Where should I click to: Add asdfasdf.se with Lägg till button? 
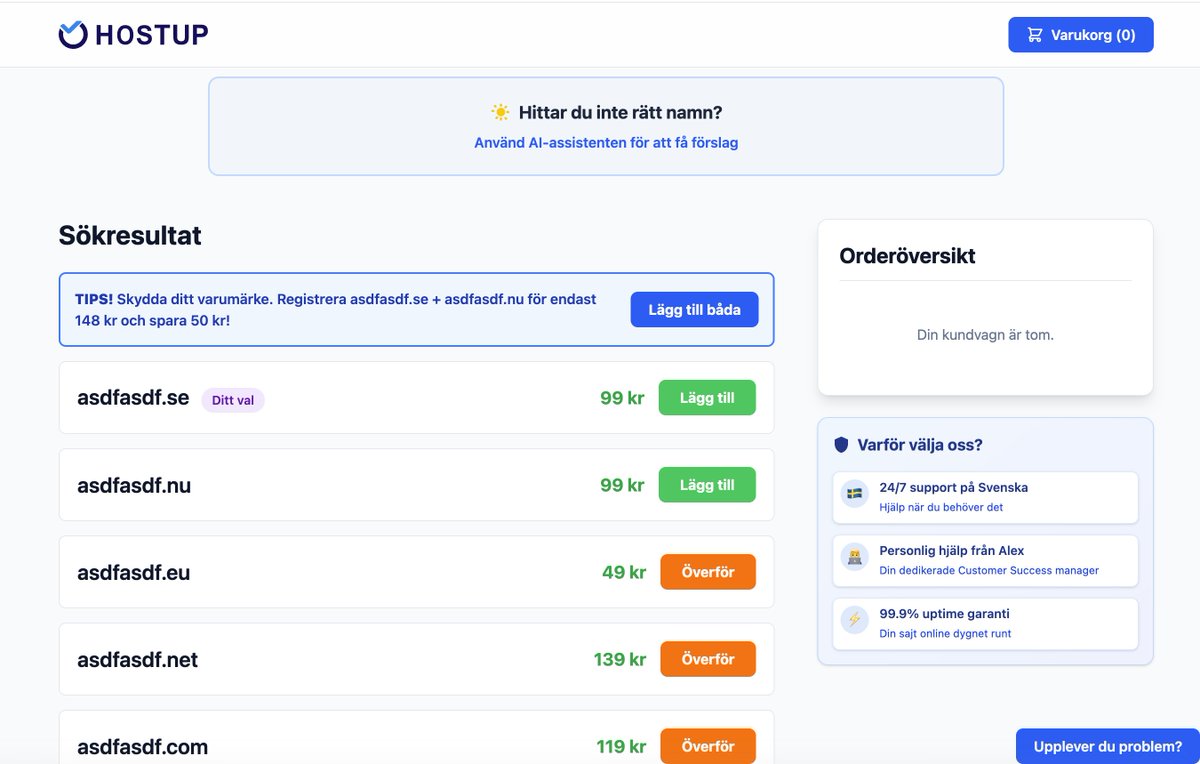pos(707,398)
